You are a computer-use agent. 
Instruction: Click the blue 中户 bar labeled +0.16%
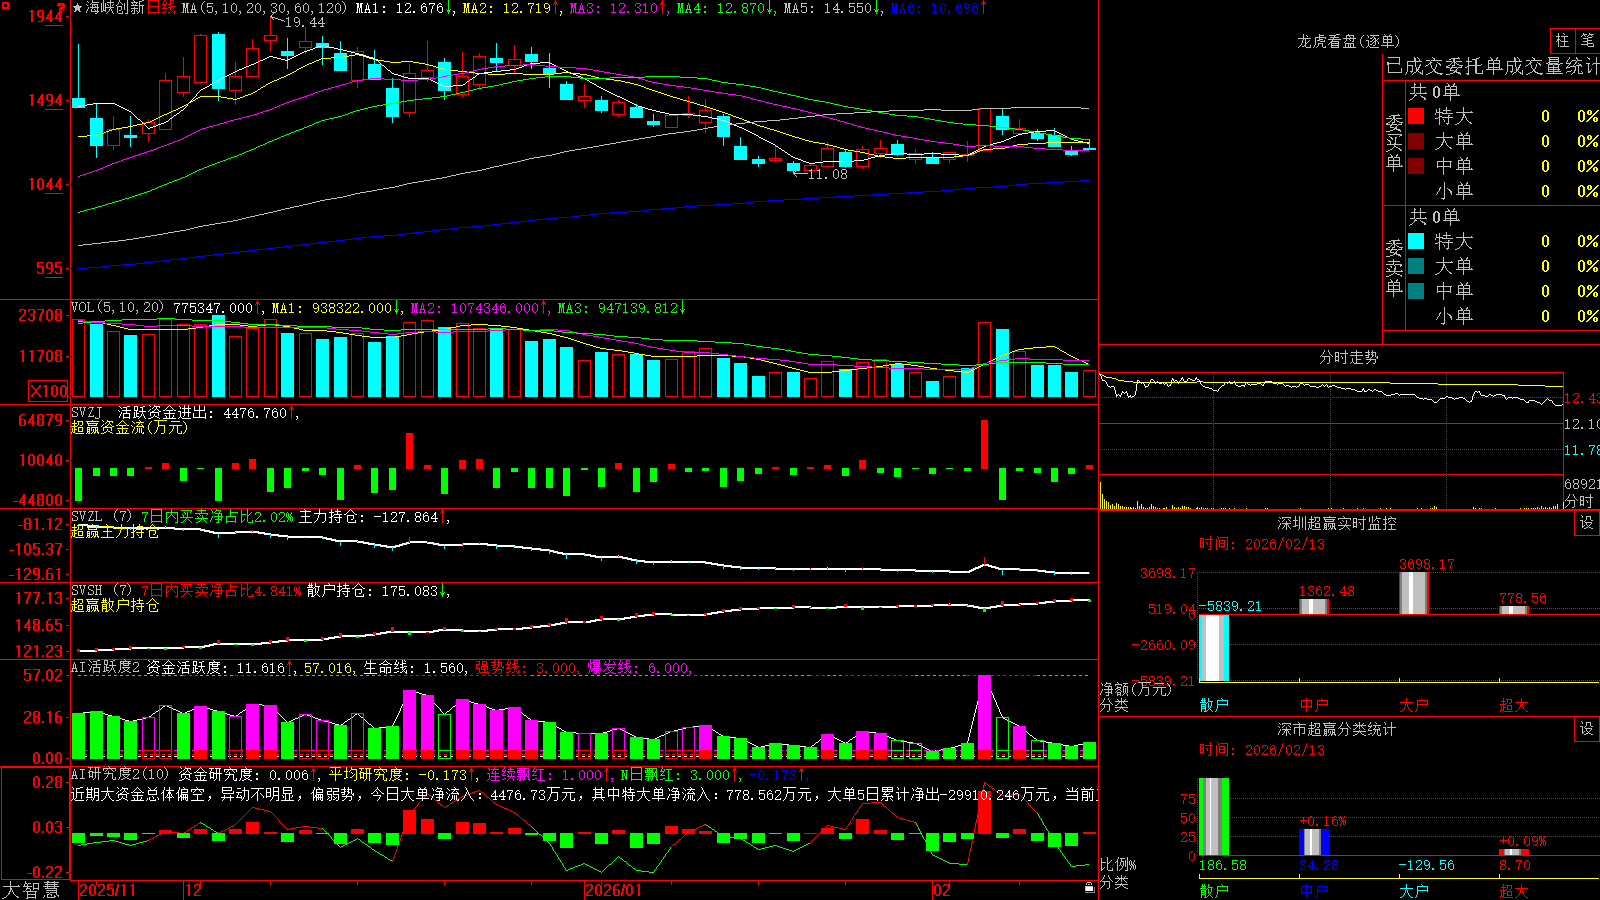click(x=1313, y=842)
